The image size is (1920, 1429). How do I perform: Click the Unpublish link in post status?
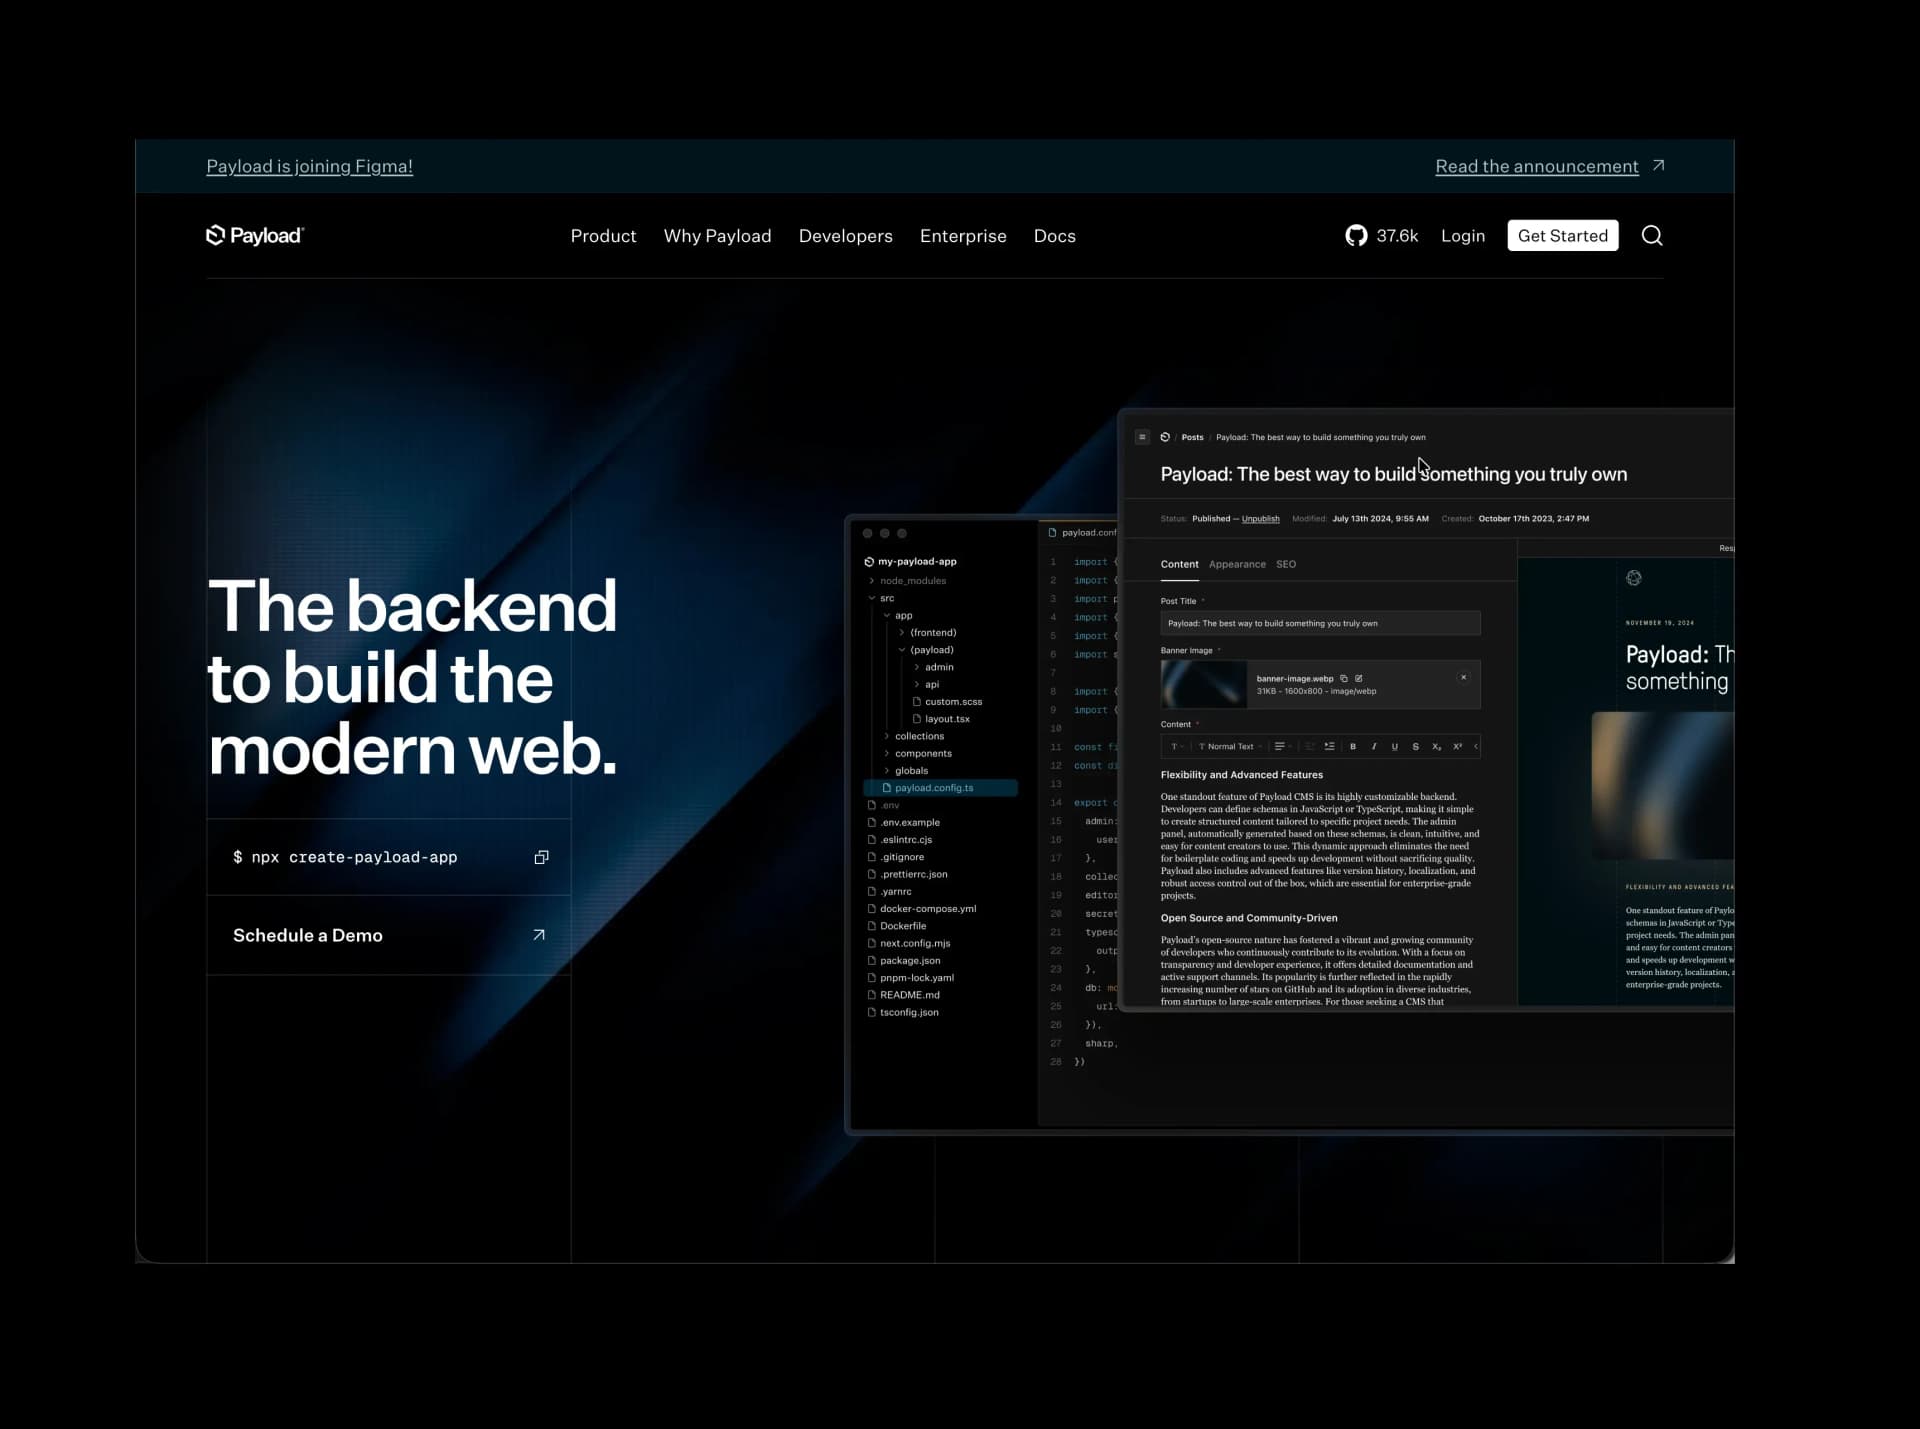point(1260,519)
